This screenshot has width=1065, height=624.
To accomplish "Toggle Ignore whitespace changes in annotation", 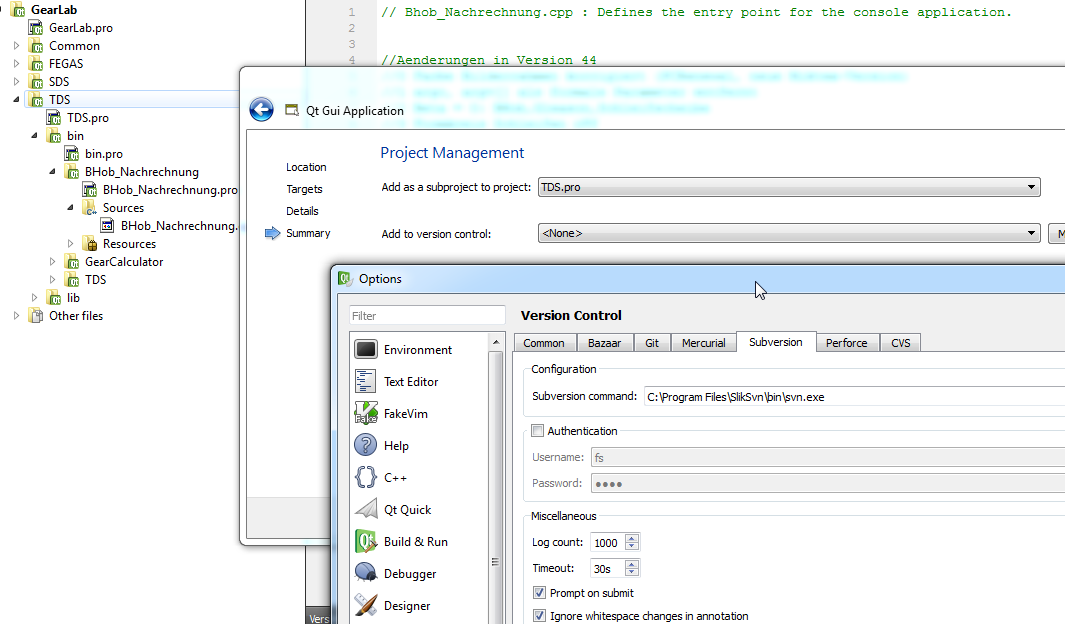I will tap(540, 616).
